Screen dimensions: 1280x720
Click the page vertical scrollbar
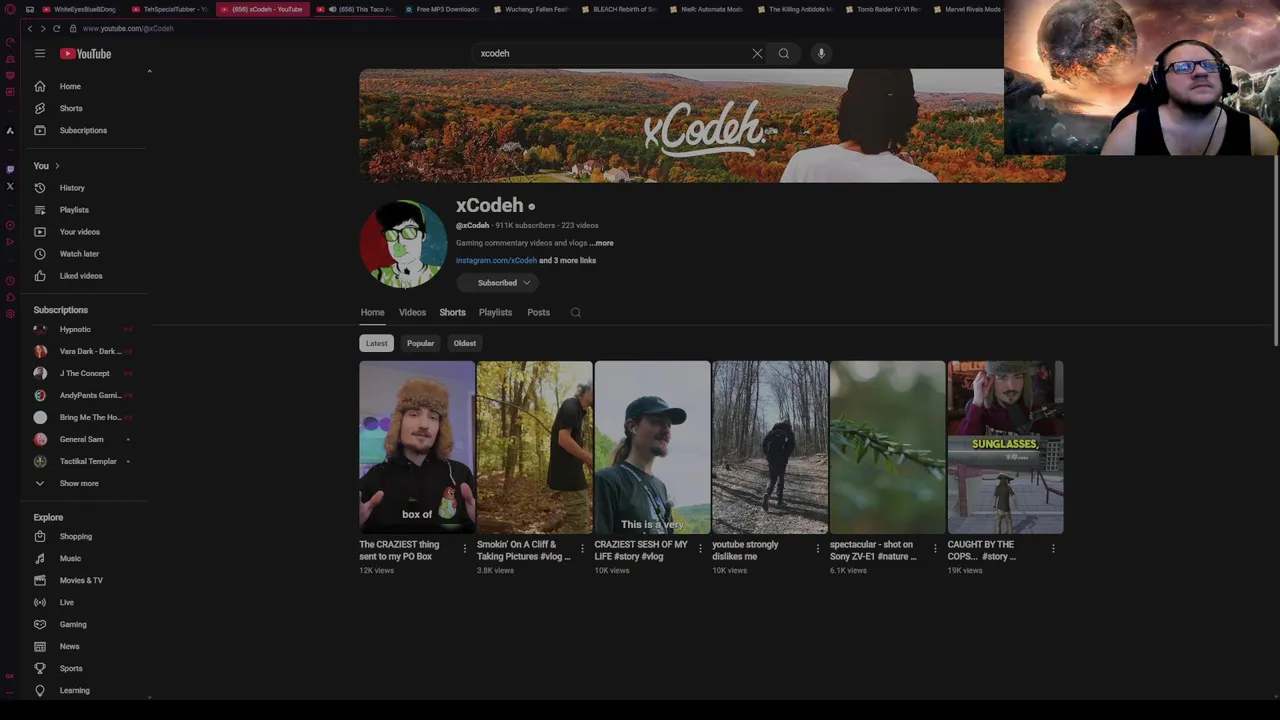point(1276,250)
